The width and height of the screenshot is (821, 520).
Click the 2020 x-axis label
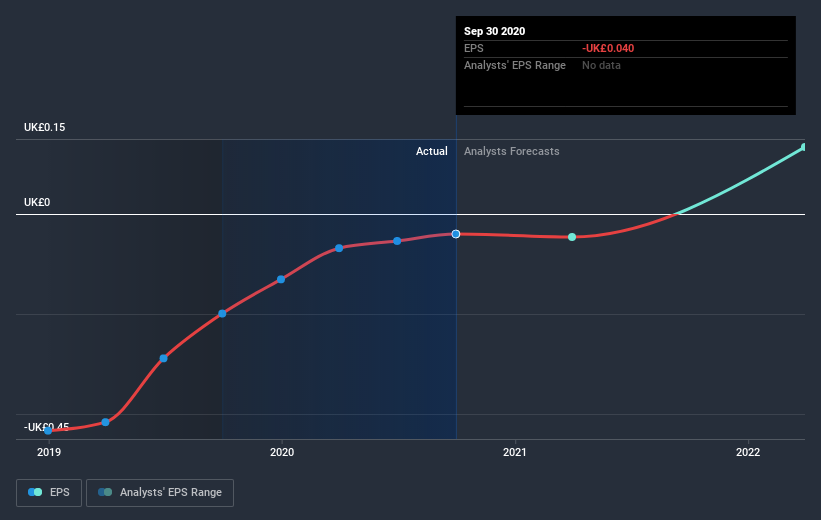(282, 452)
